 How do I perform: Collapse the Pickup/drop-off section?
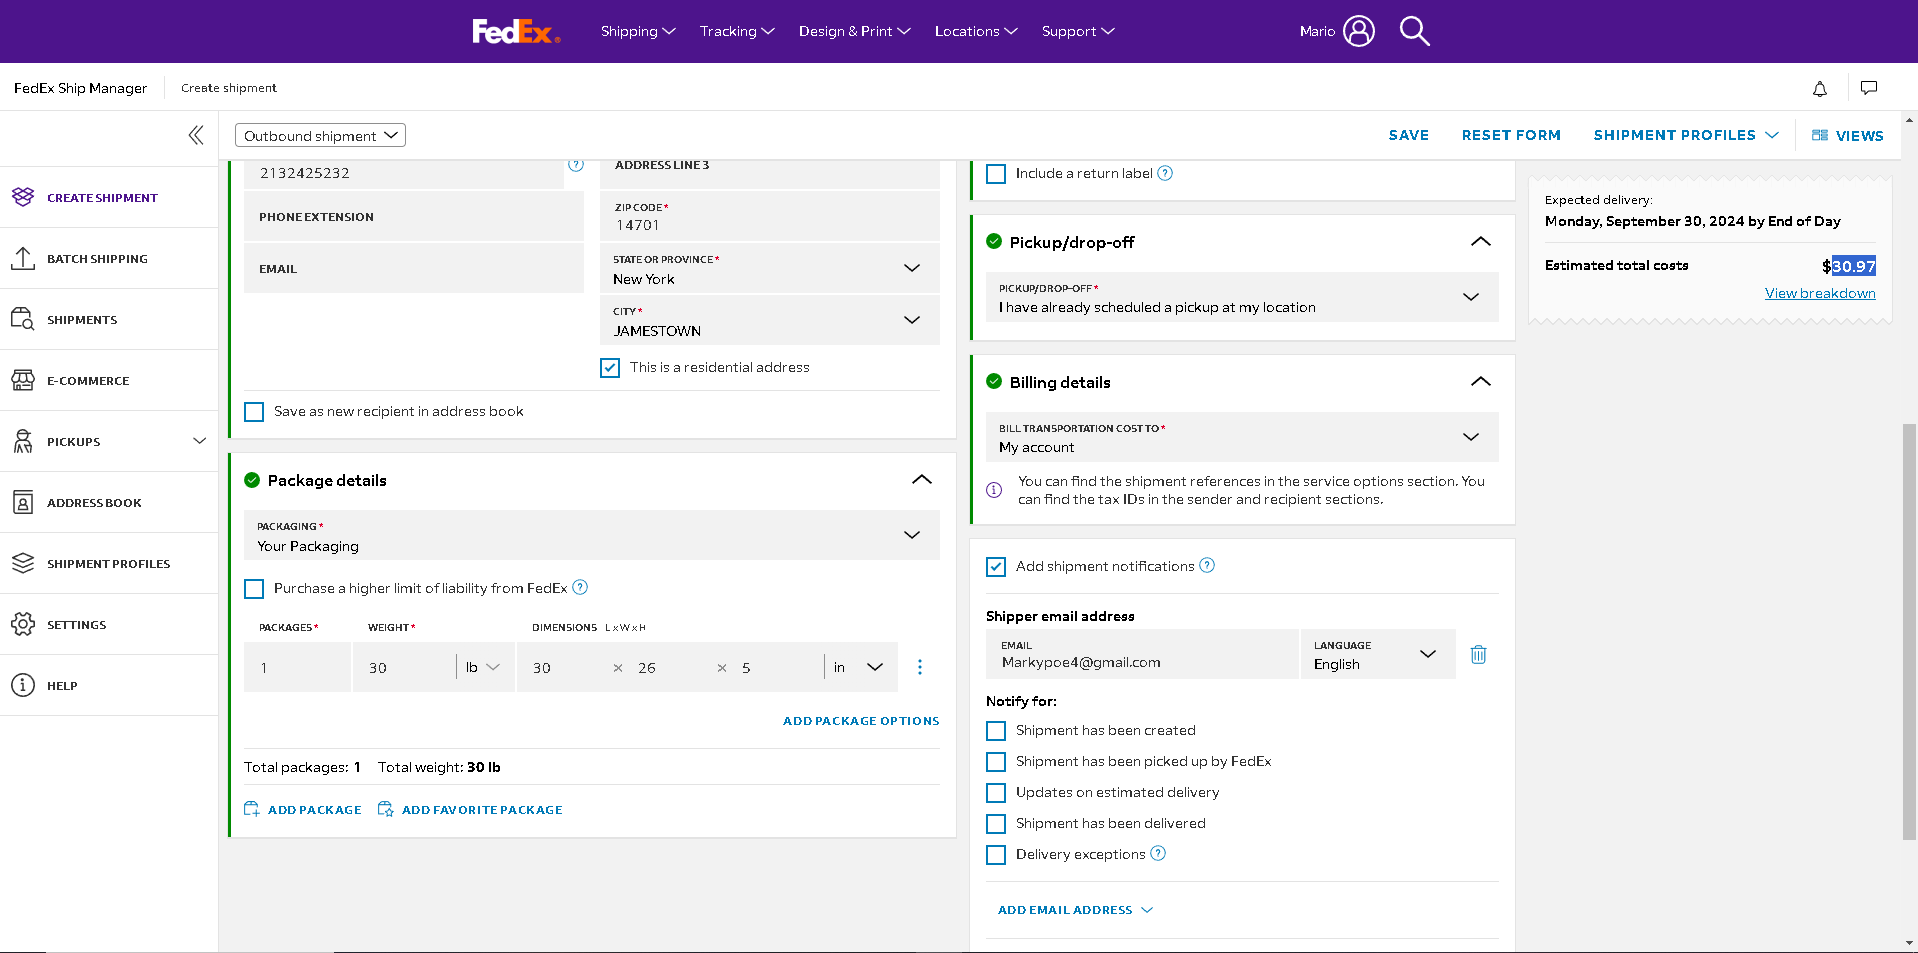[1481, 242]
